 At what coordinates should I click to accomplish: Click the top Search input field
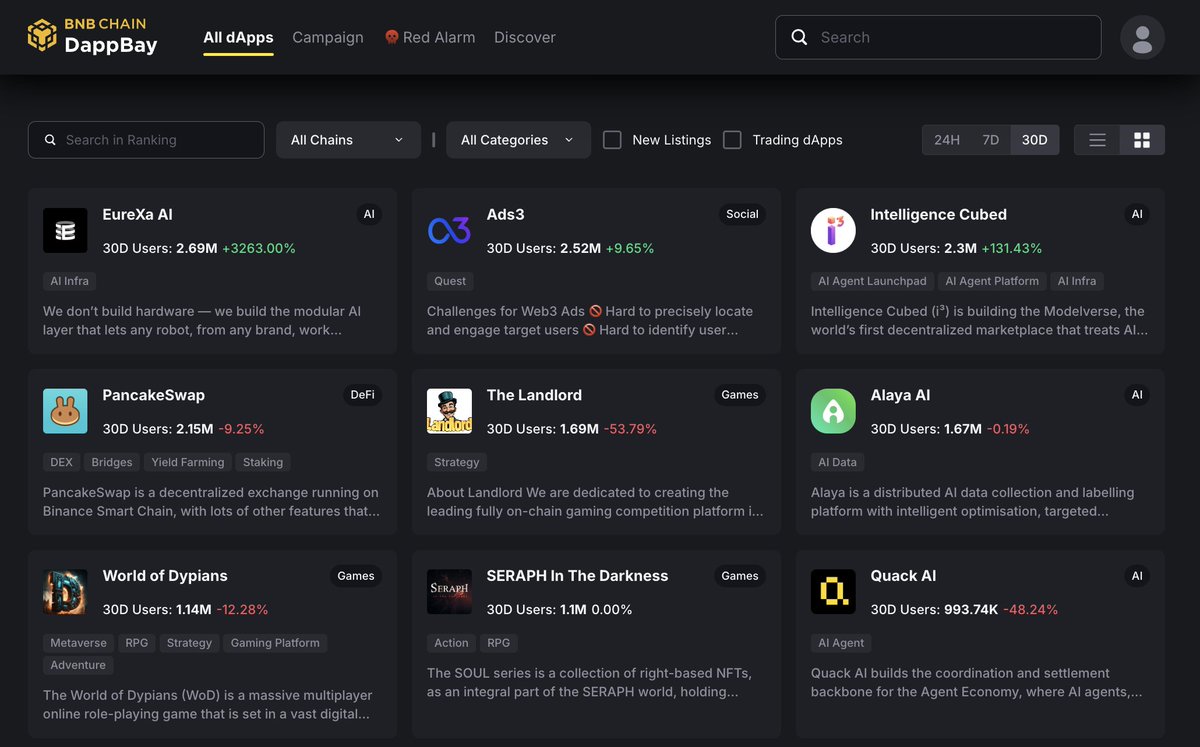[x=938, y=37]
